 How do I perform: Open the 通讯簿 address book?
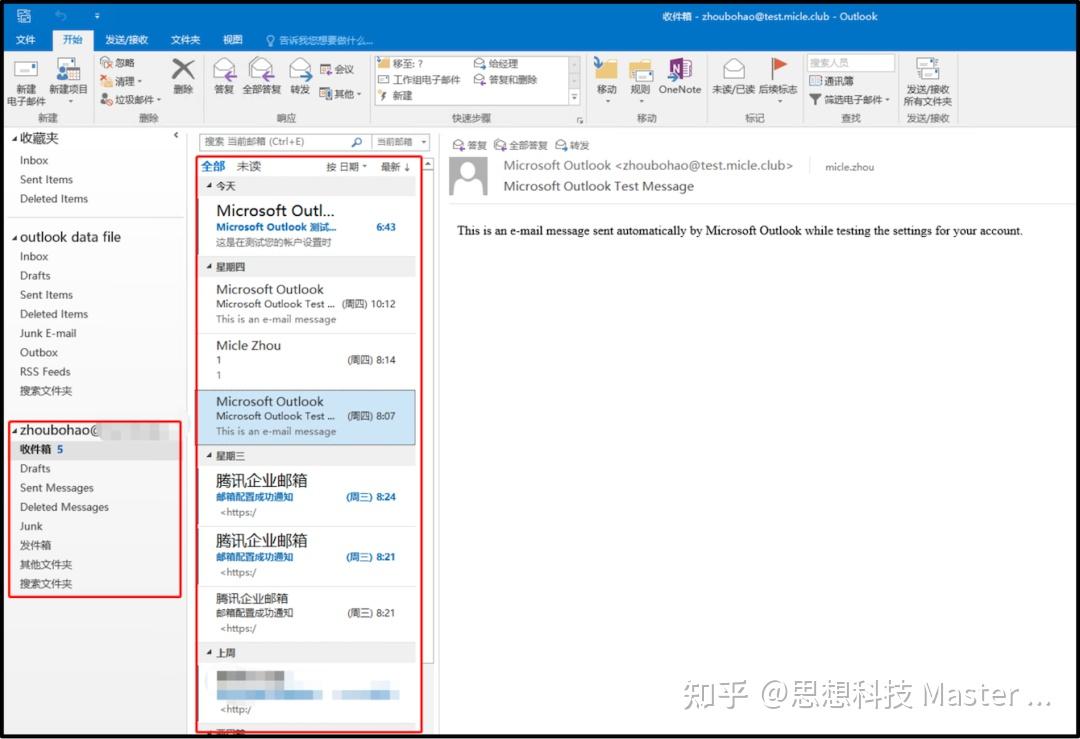840,79
